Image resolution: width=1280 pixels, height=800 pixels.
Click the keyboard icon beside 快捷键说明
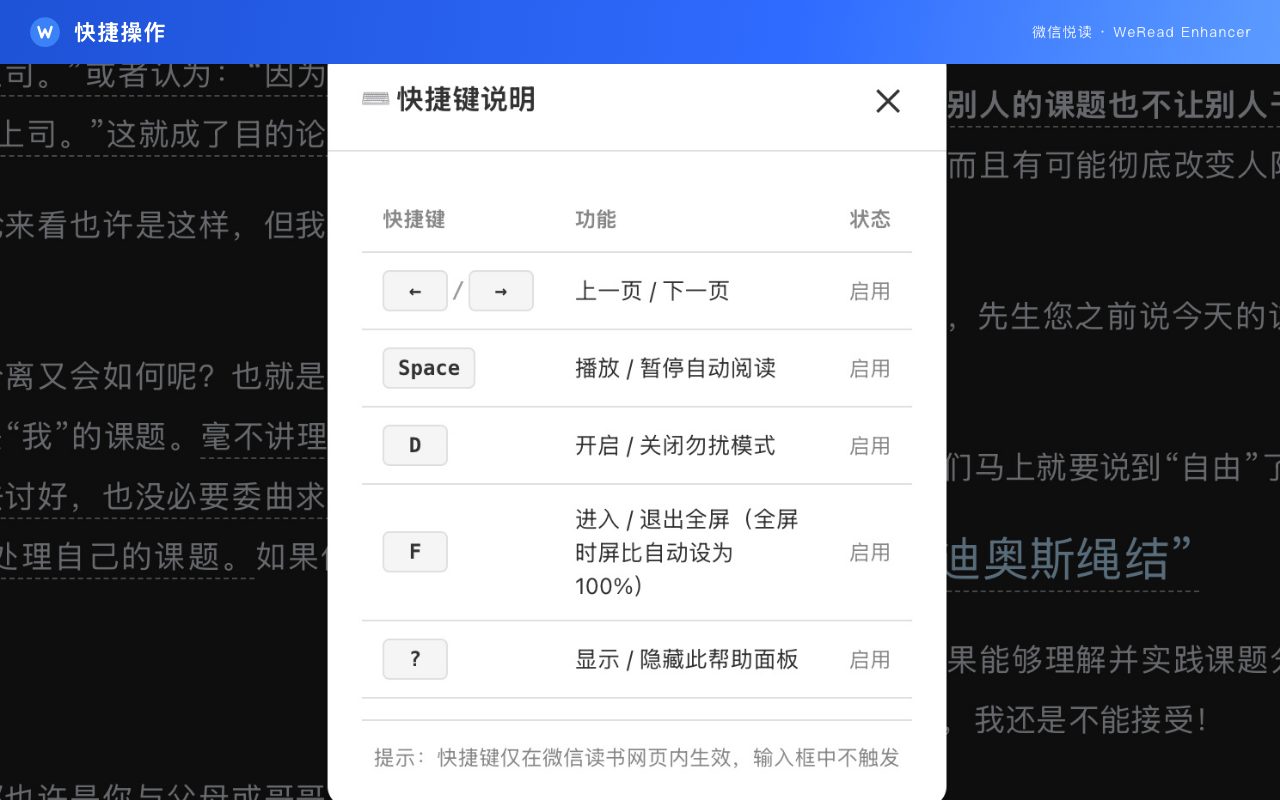375,99
